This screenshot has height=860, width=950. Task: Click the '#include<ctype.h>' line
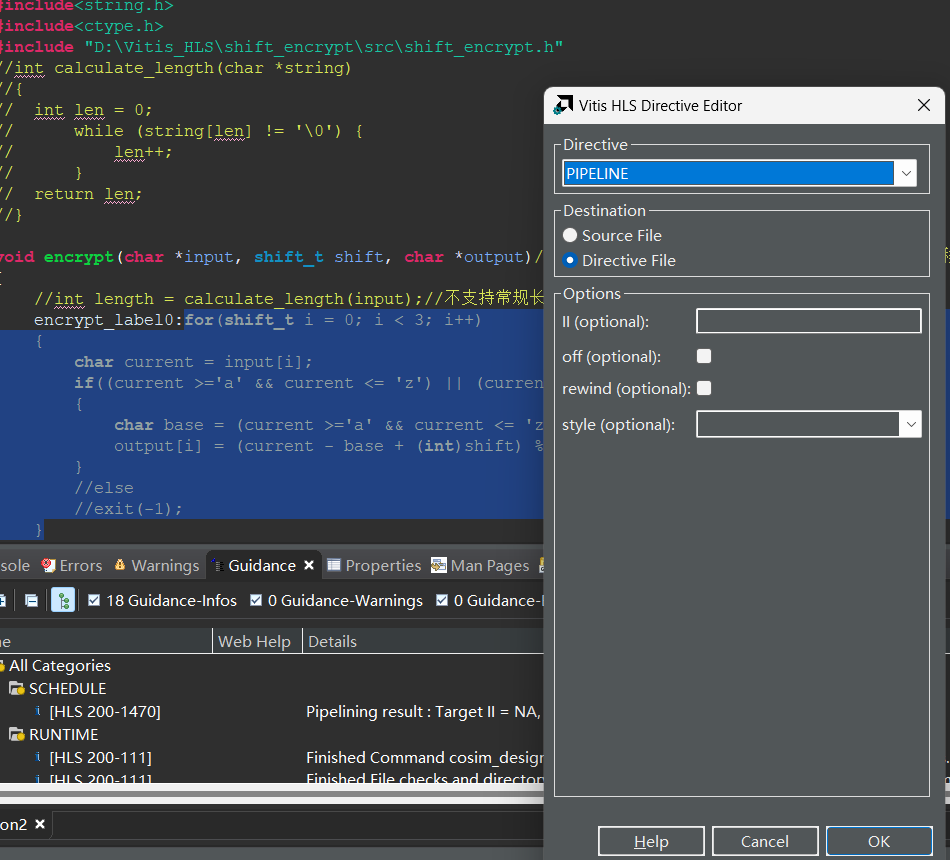pos(82,26)
